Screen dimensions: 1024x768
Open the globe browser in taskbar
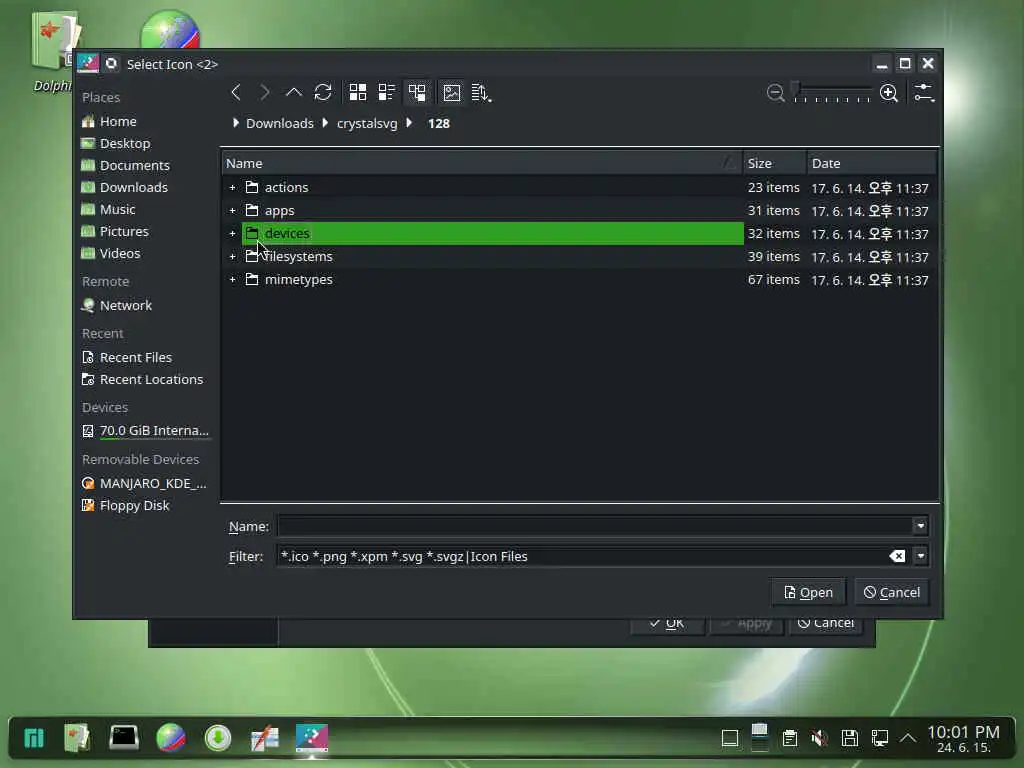coord(170,738)
